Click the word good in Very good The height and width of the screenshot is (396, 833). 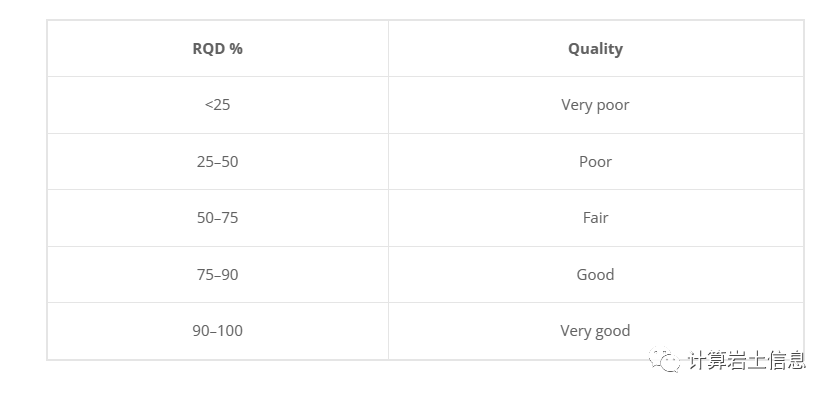pos(613,331)
